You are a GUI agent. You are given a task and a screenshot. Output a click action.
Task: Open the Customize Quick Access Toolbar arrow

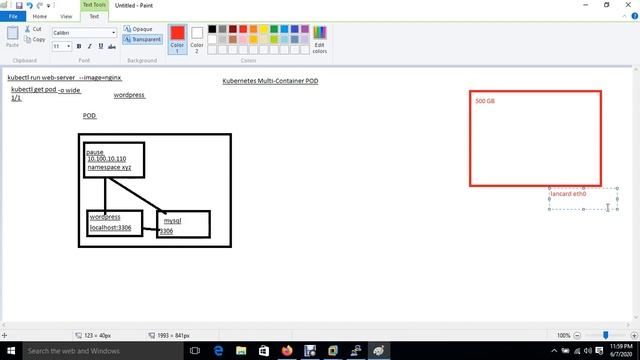[x=49, y=6]
